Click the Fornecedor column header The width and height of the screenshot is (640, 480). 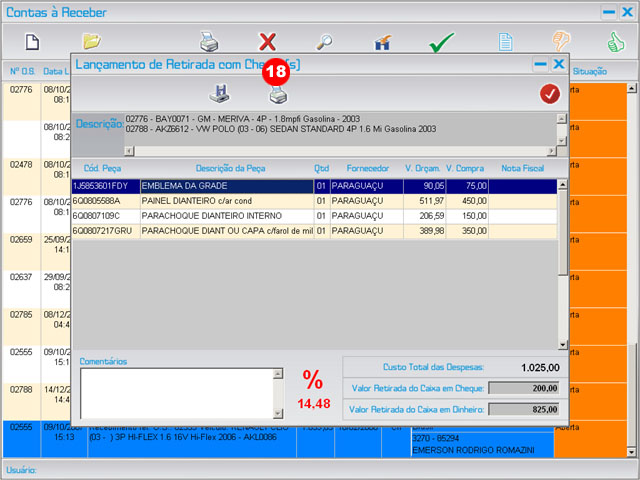pos(367,168)
